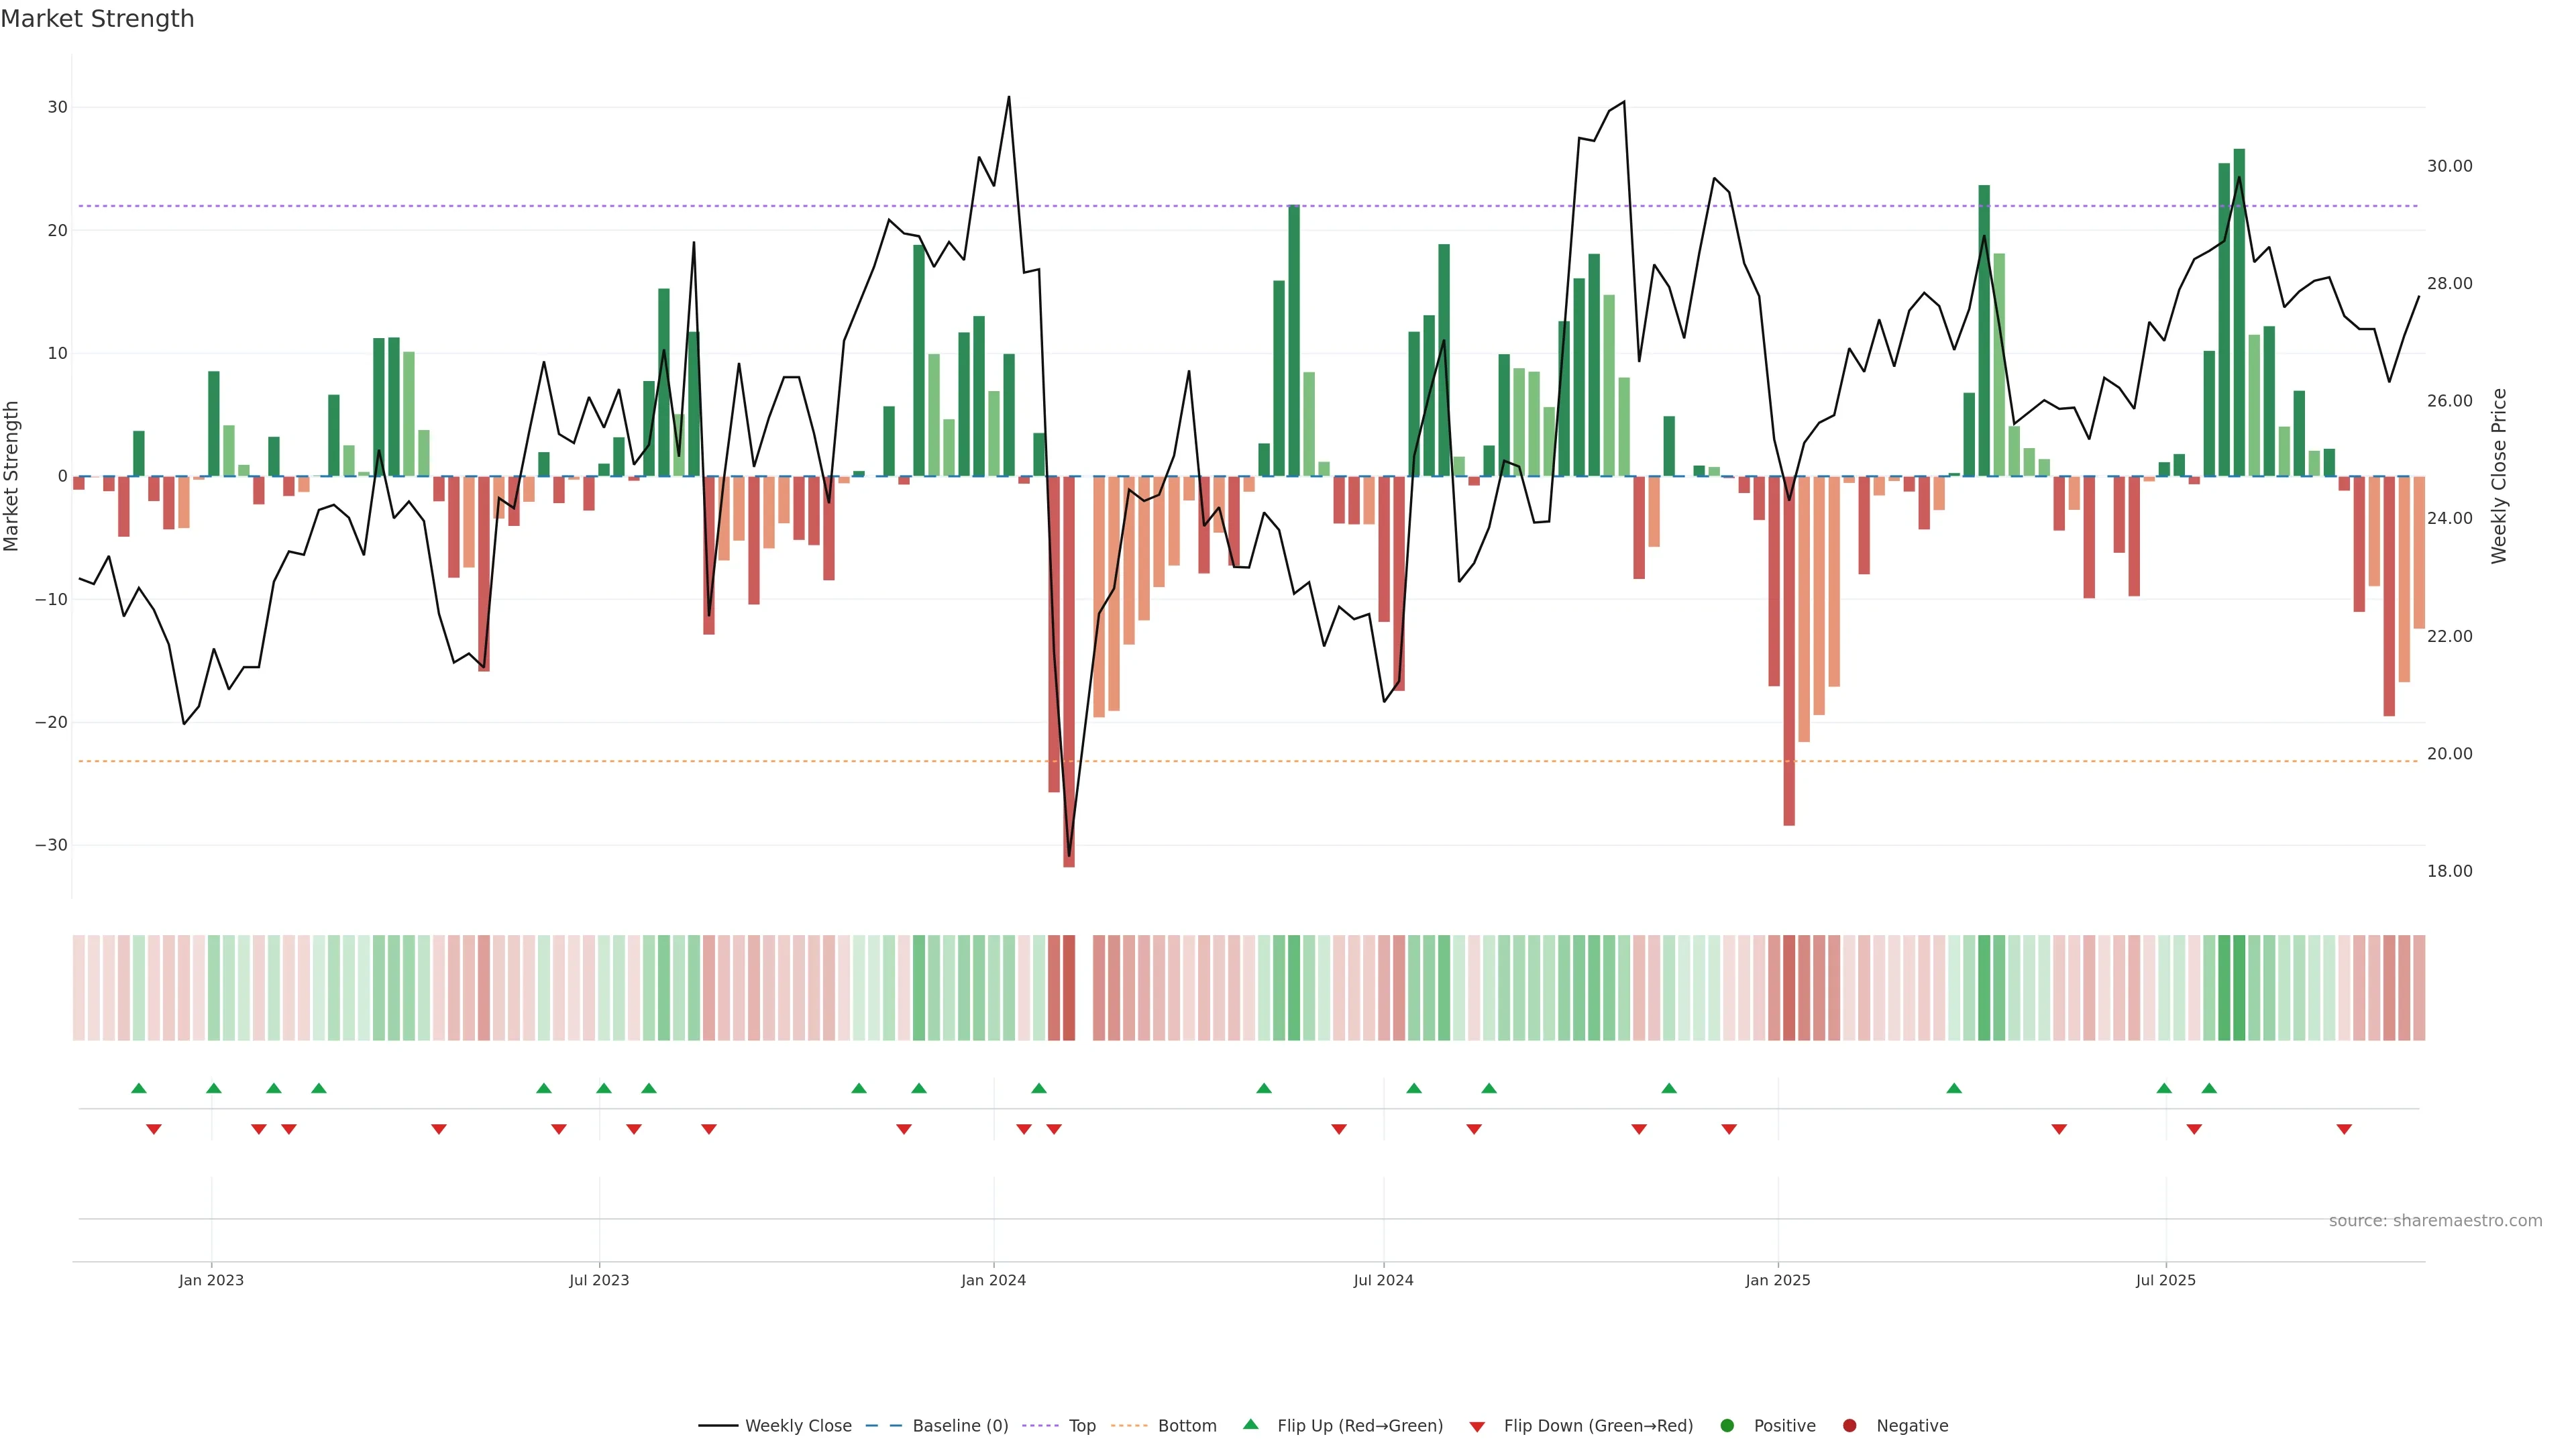Viewport: 2576px width, 1449px height.
Task: Click the first green flip-up triangle marker
Action: coord(139,1088)
